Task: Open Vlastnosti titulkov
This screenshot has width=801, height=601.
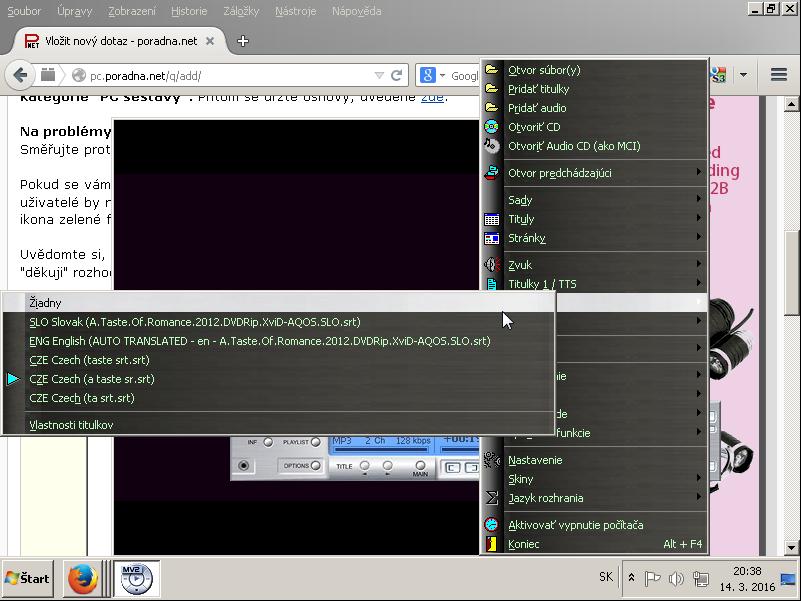Action: point(71,425)
